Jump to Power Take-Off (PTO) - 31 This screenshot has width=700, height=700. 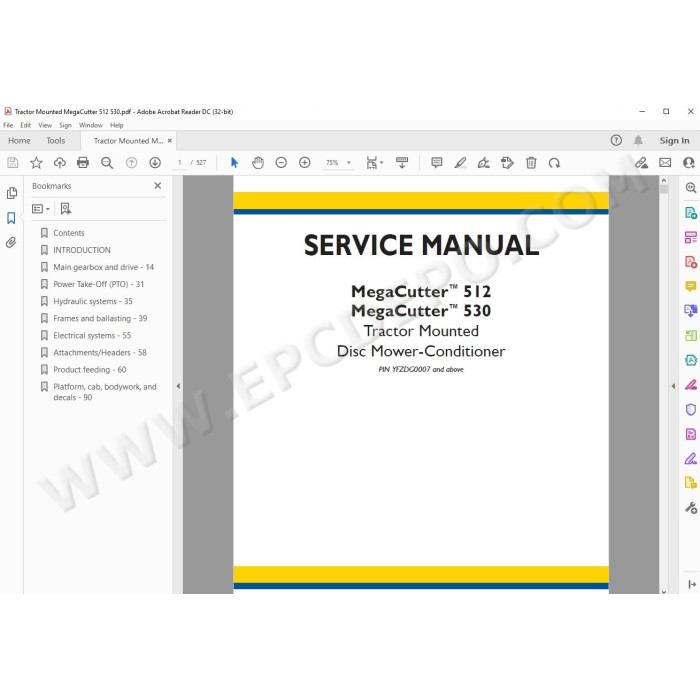[99, 284]
